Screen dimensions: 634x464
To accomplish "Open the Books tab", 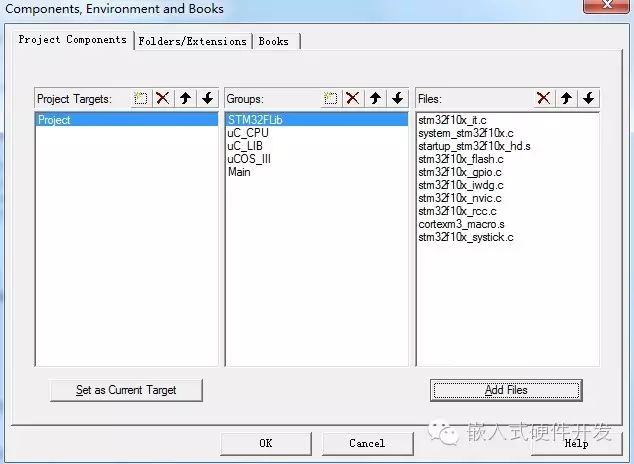I will click(x=274, y=41).
